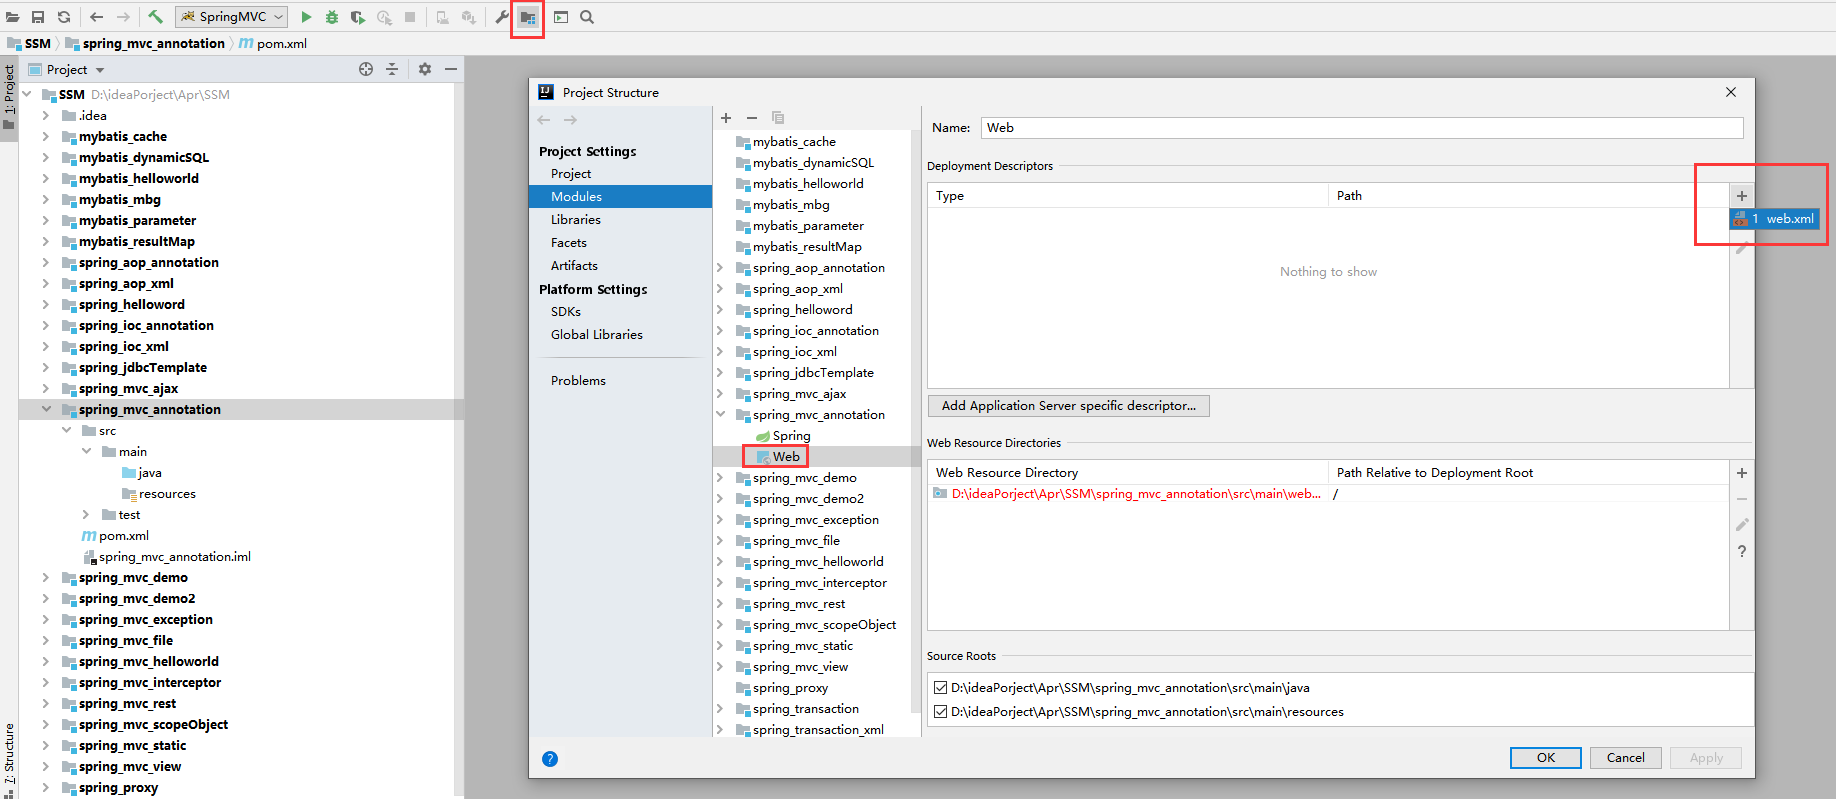Open the SpringMVC run configuration dropdown
The image size is (1836, 799).
[x=232, y=17]
